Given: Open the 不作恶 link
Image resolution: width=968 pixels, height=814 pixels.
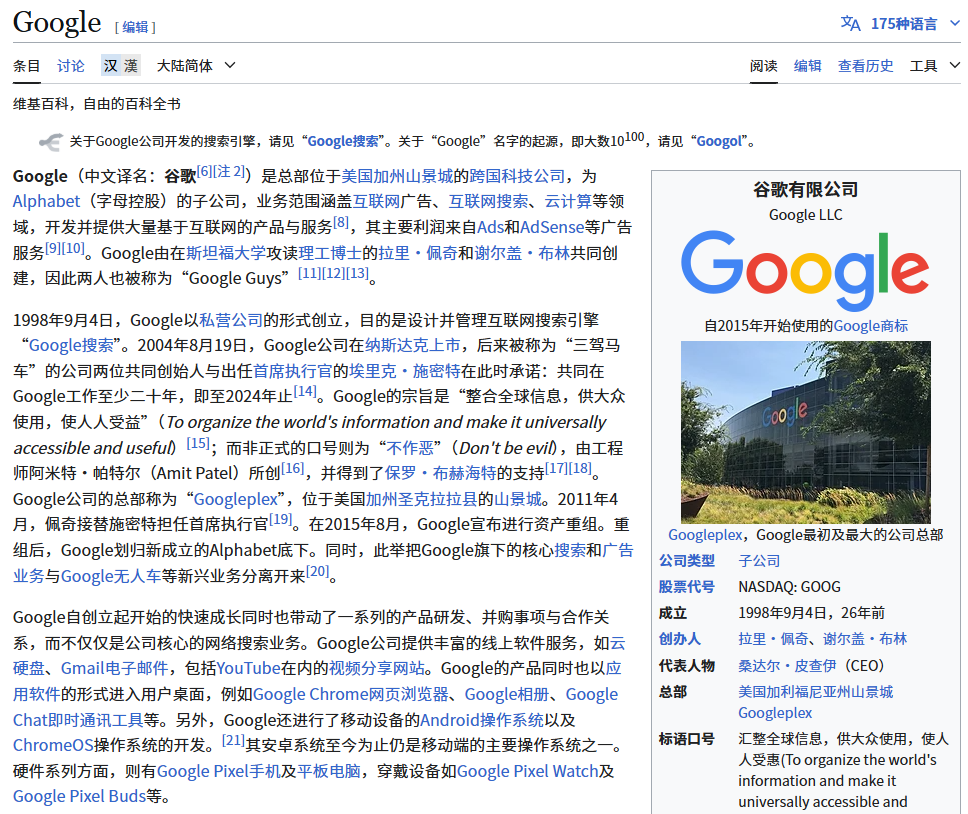Looking at the screenshot, I should pos(410,447).
